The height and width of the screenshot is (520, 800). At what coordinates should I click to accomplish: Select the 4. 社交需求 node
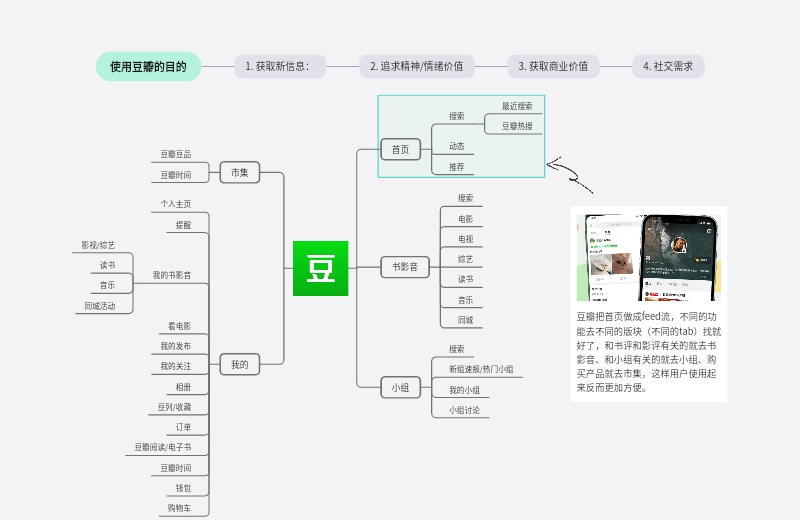(668, 67)
